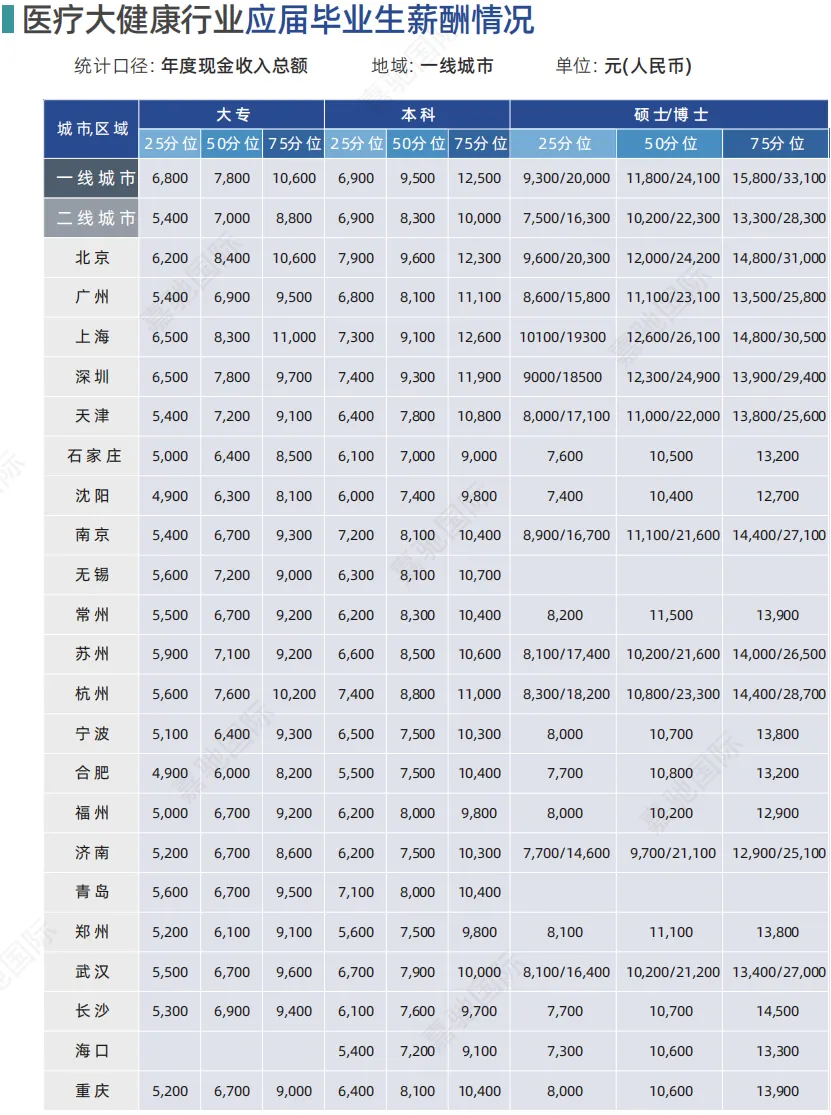Image resolution: width=831 pixels, height=1115 pixels.
Task: Click 11,900 value in the 深圳 row
Action: coord(479,377)
